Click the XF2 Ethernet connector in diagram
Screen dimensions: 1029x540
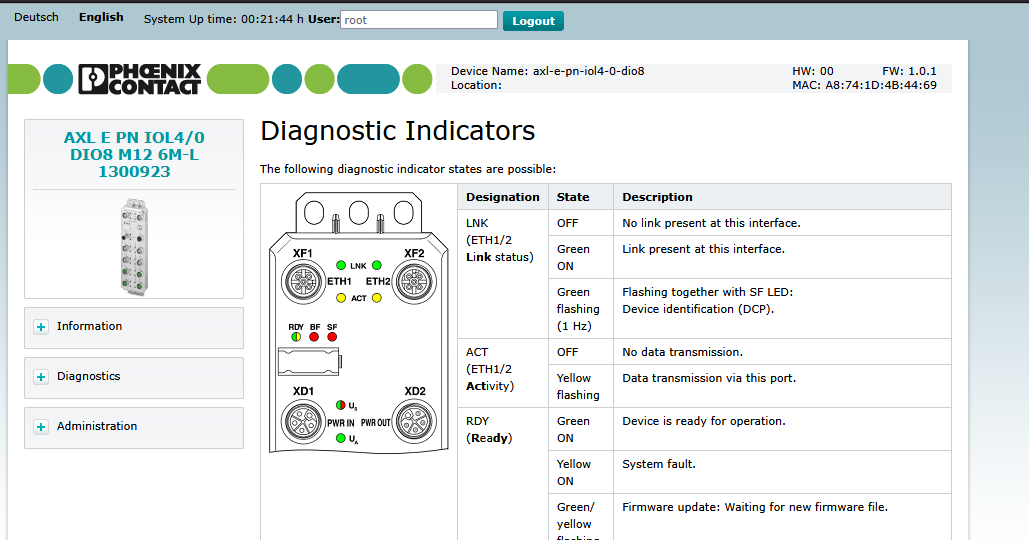point(414,286)
